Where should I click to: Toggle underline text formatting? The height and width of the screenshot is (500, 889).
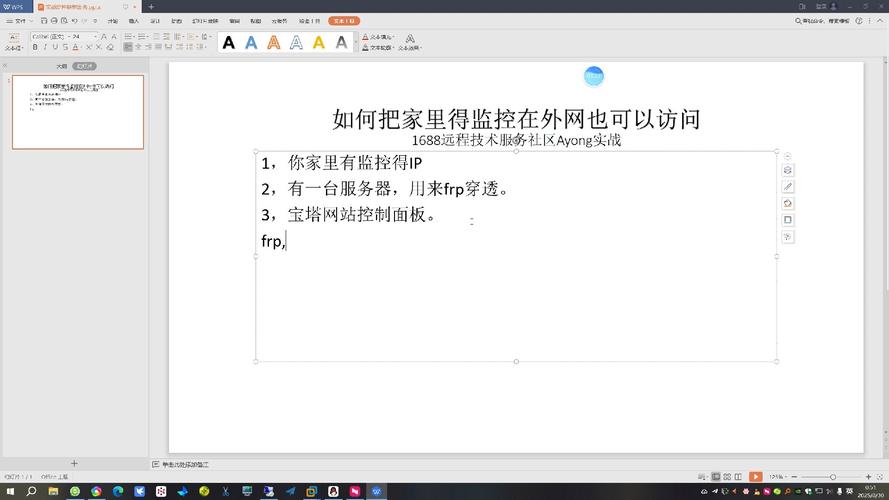coord(55,47)
